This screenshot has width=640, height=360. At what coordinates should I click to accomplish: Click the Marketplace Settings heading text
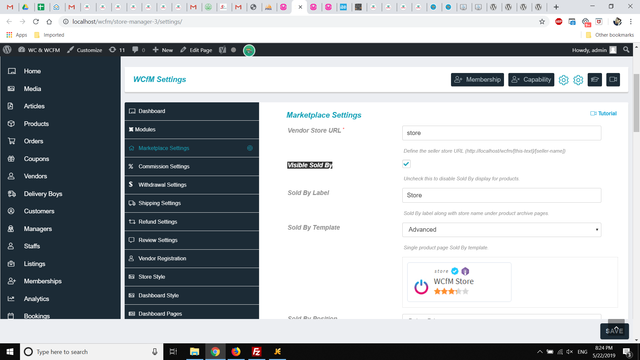[x=324, y=115]
